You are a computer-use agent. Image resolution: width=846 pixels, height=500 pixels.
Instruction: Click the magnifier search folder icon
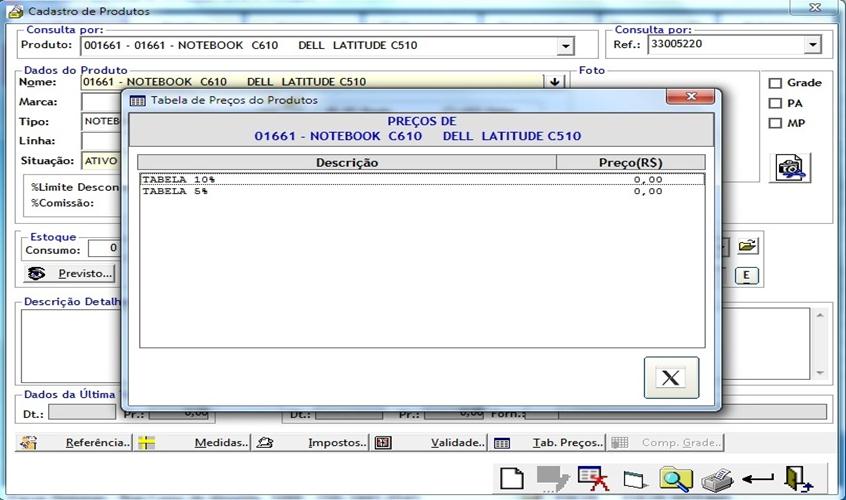676,479
